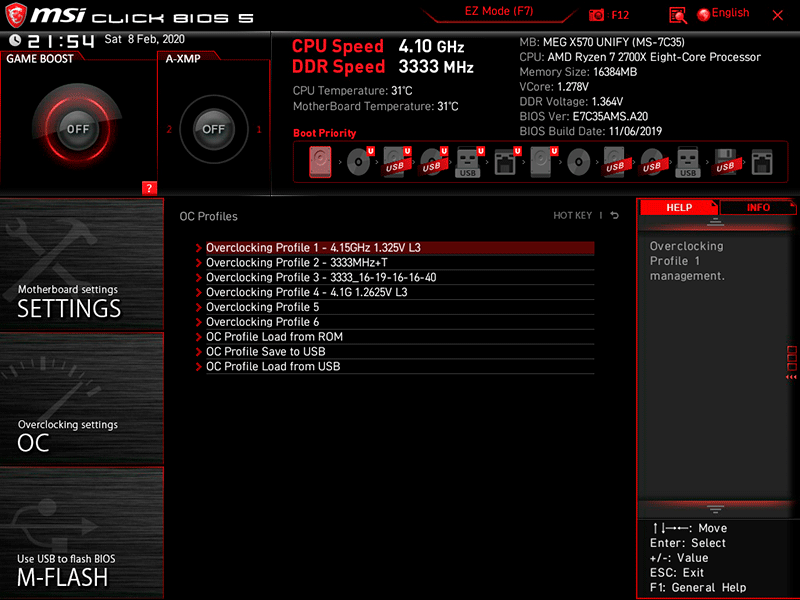The height and width of the screenshot is (600, 800).
Task: Select the grey UEFI hard disk boot device with U badge
Action: (x=543, y=162)
